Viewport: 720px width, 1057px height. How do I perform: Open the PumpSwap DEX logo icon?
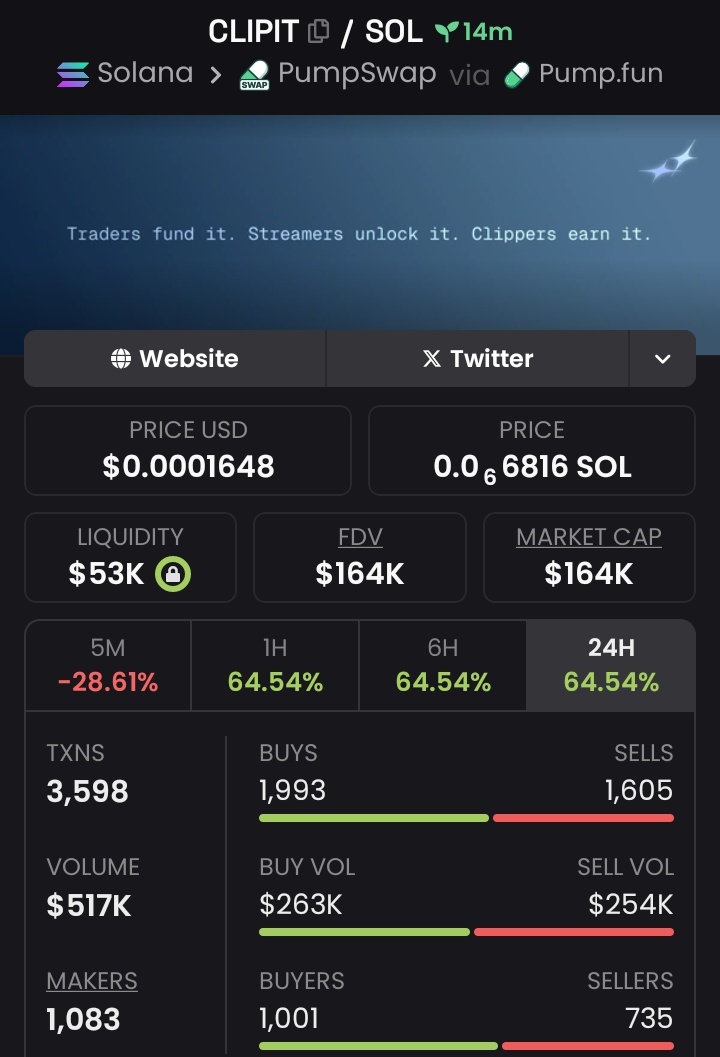click(x=255, y=76)
